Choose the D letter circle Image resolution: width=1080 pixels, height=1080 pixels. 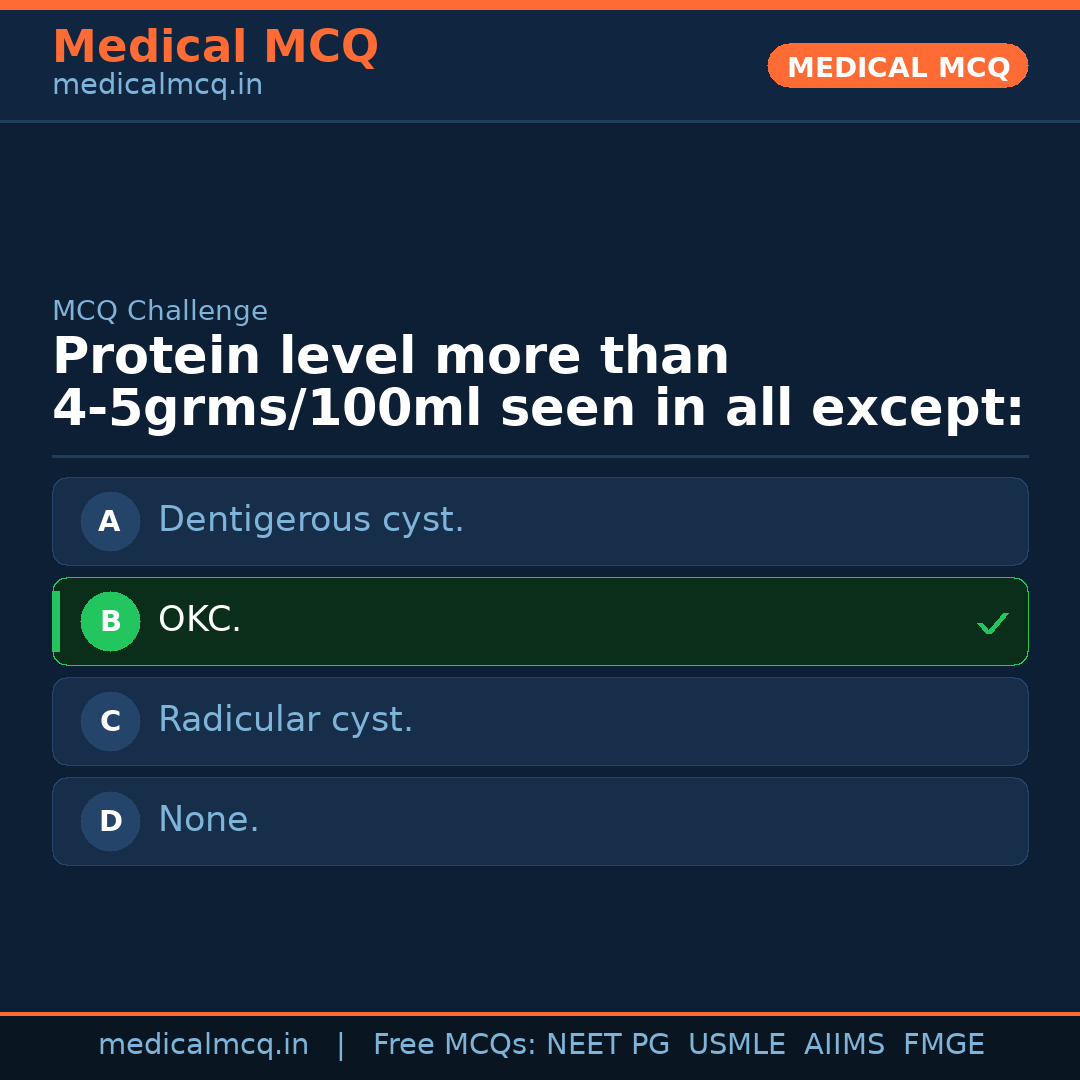coord(110,821)
